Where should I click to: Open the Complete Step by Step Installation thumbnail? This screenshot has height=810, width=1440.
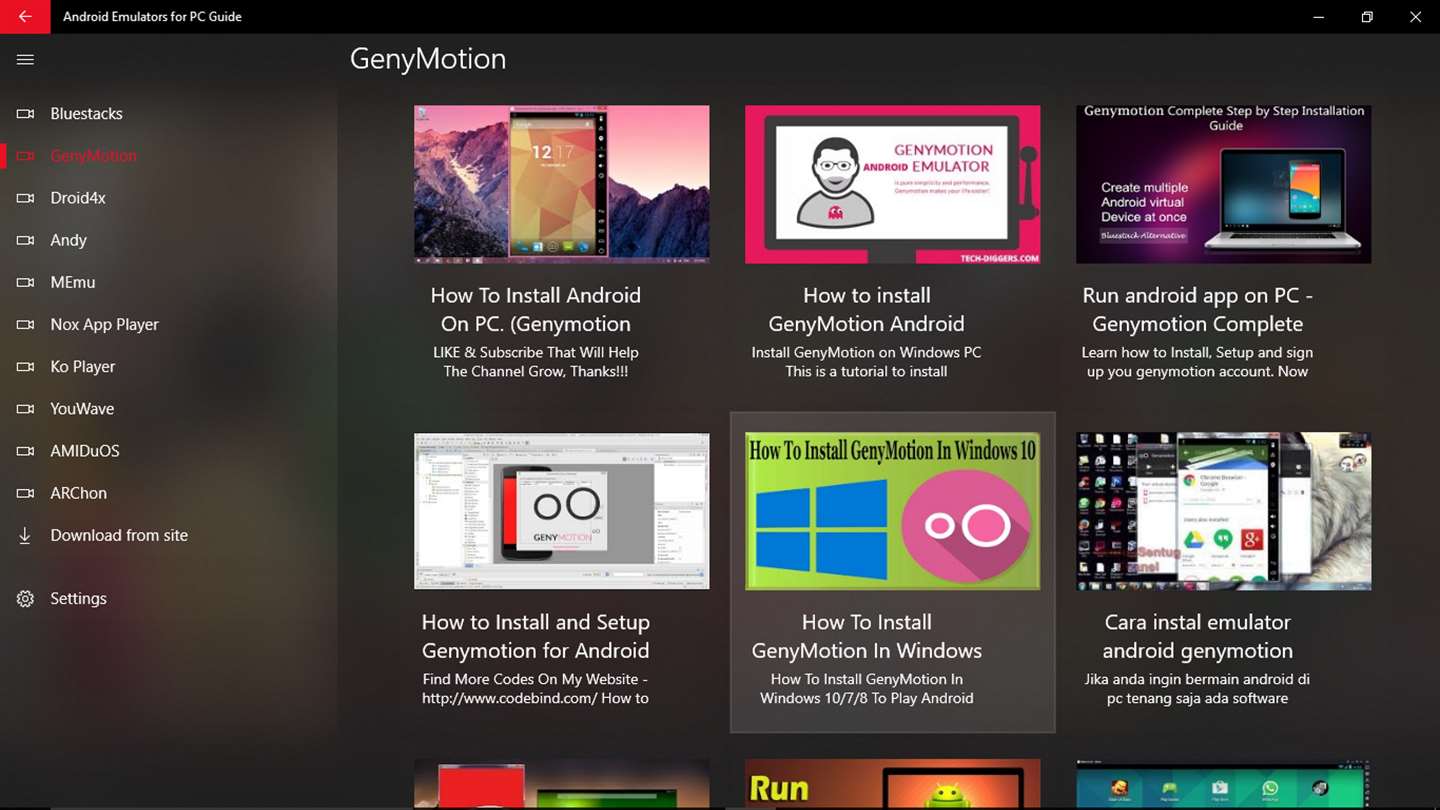click(x=1223, y=184)
